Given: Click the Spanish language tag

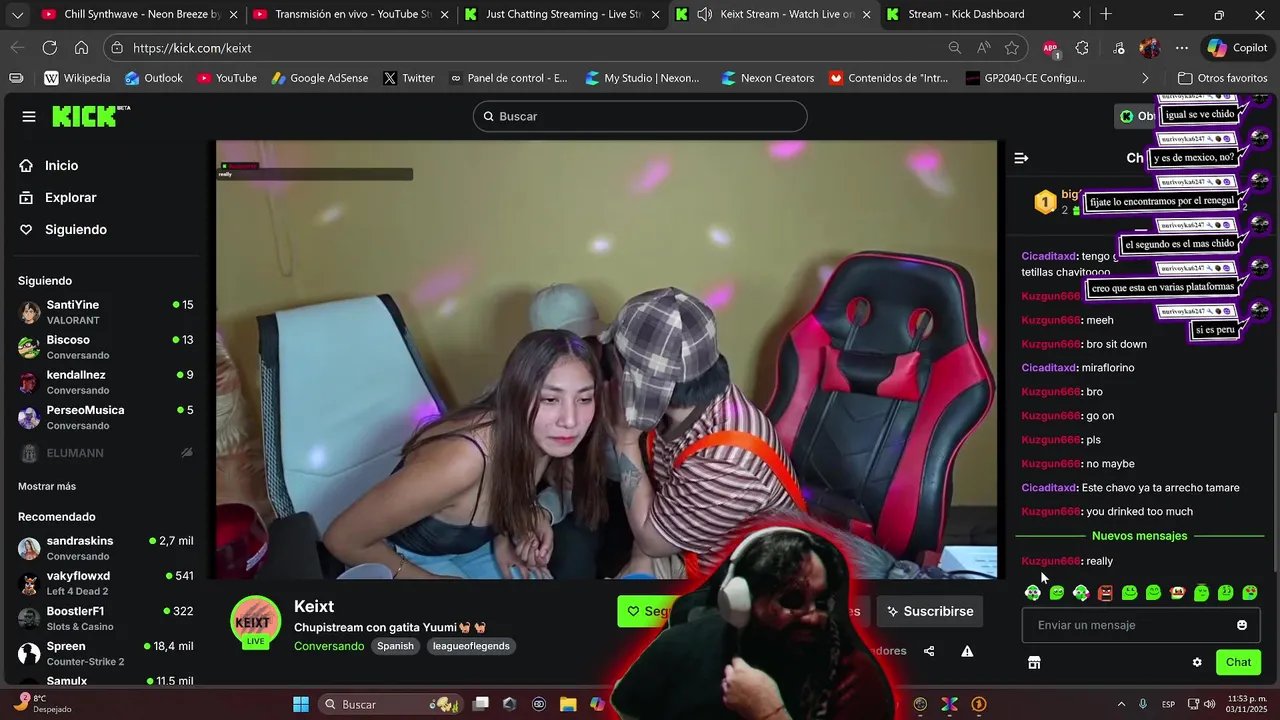Looking at the screenshot, I should pyautogui.click(x=395, y=646).
